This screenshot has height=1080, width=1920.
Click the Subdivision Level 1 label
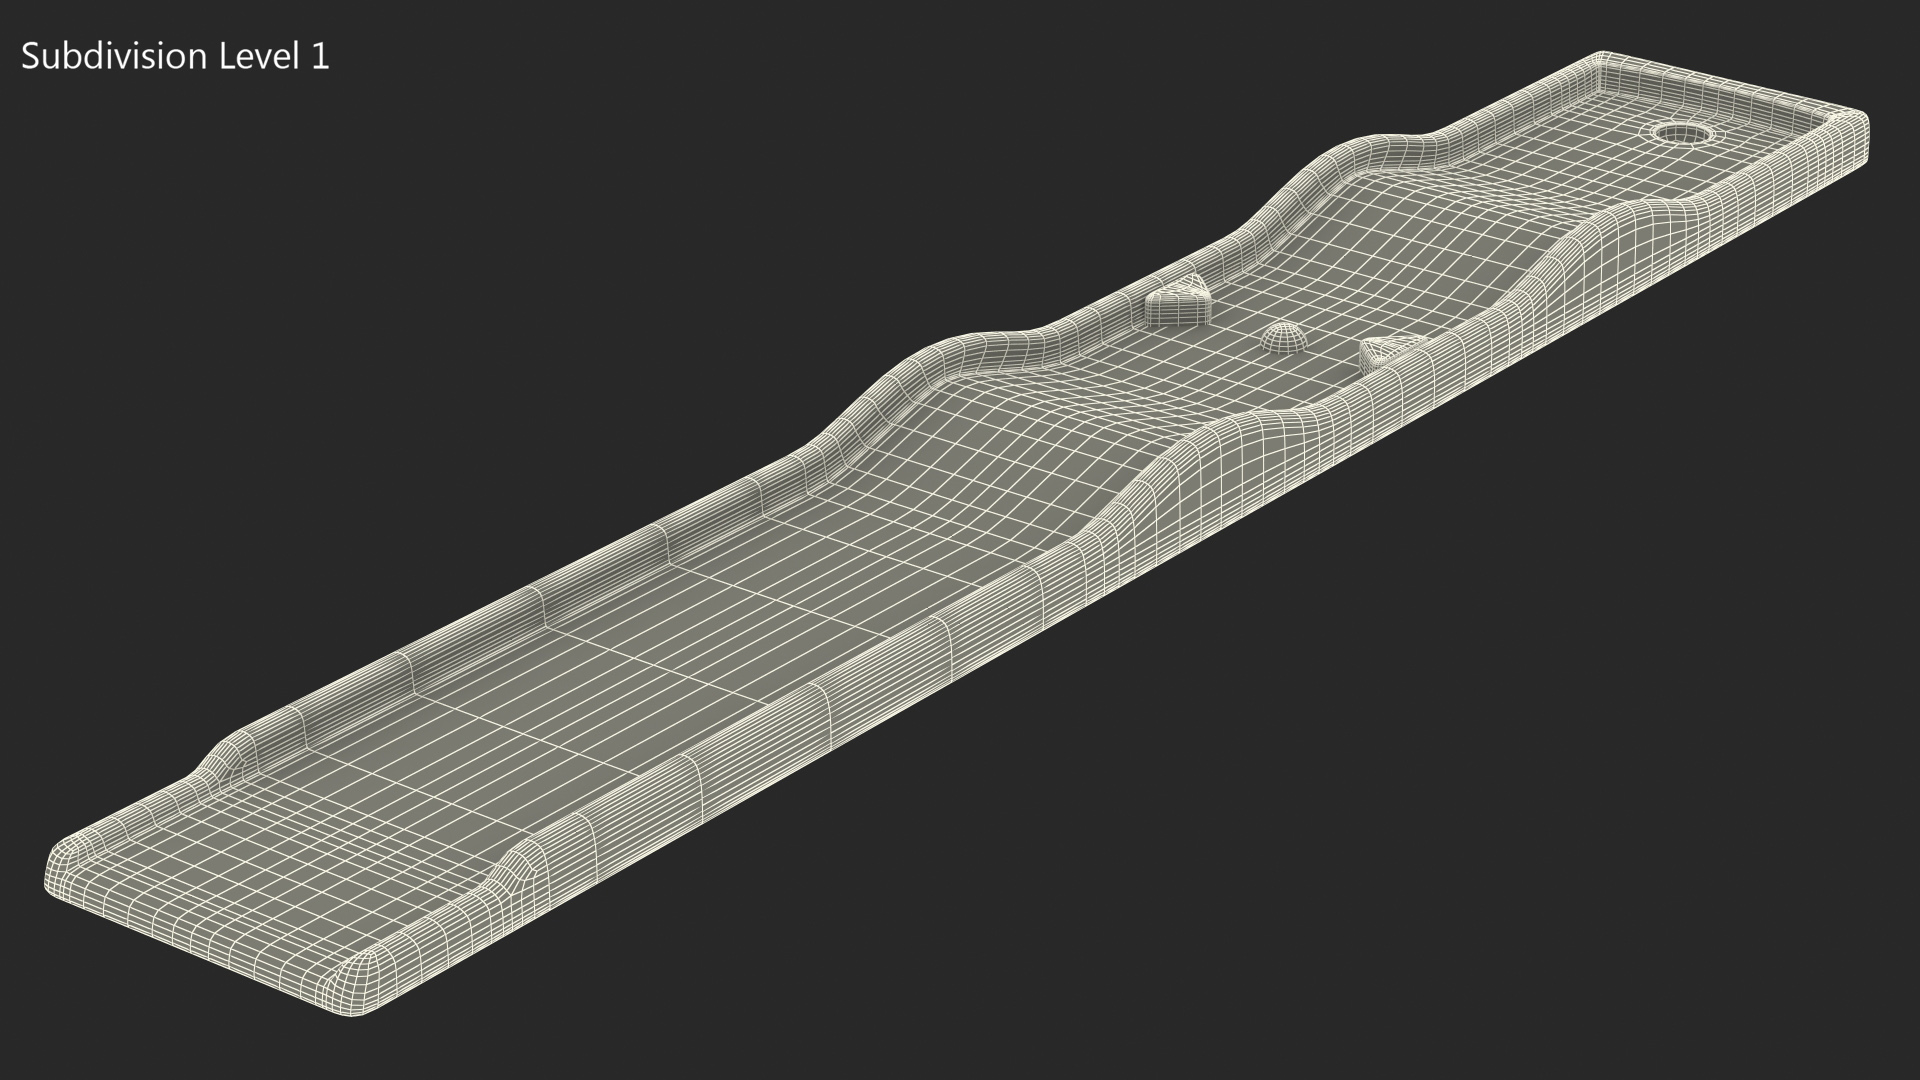click(x=175, y=57)
